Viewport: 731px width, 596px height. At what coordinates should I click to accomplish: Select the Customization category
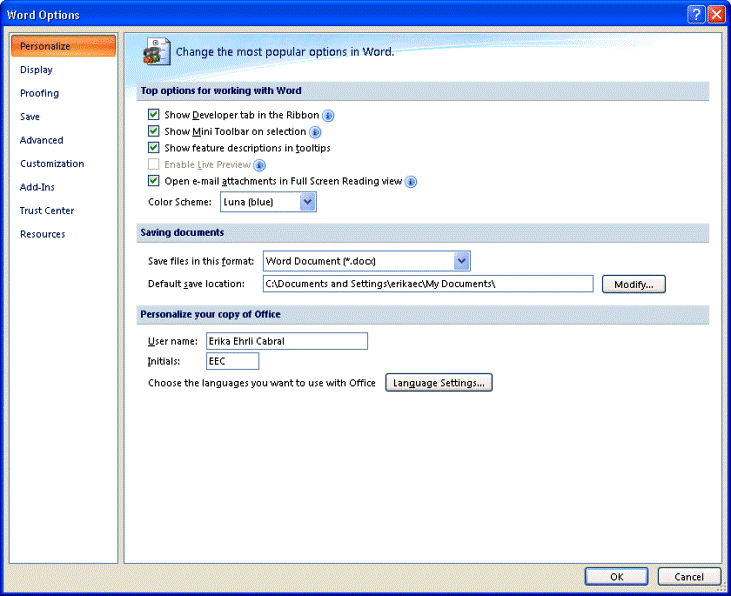pyautogui.click(x=52, y=164)
